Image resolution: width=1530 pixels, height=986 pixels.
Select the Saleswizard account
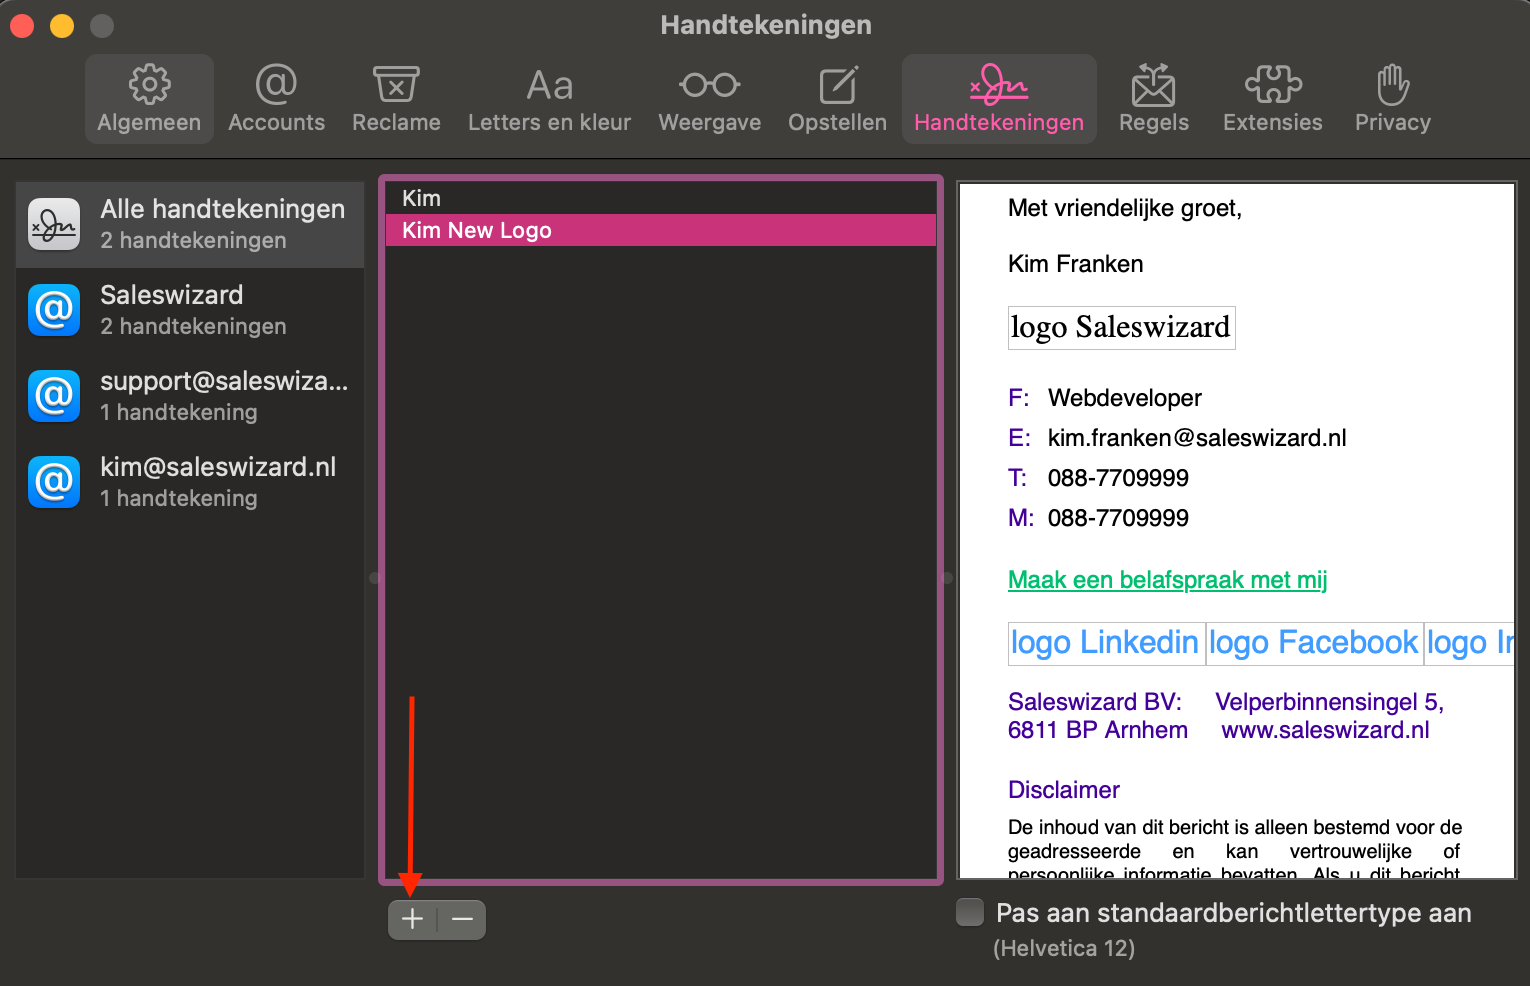[x=190, y=310]
